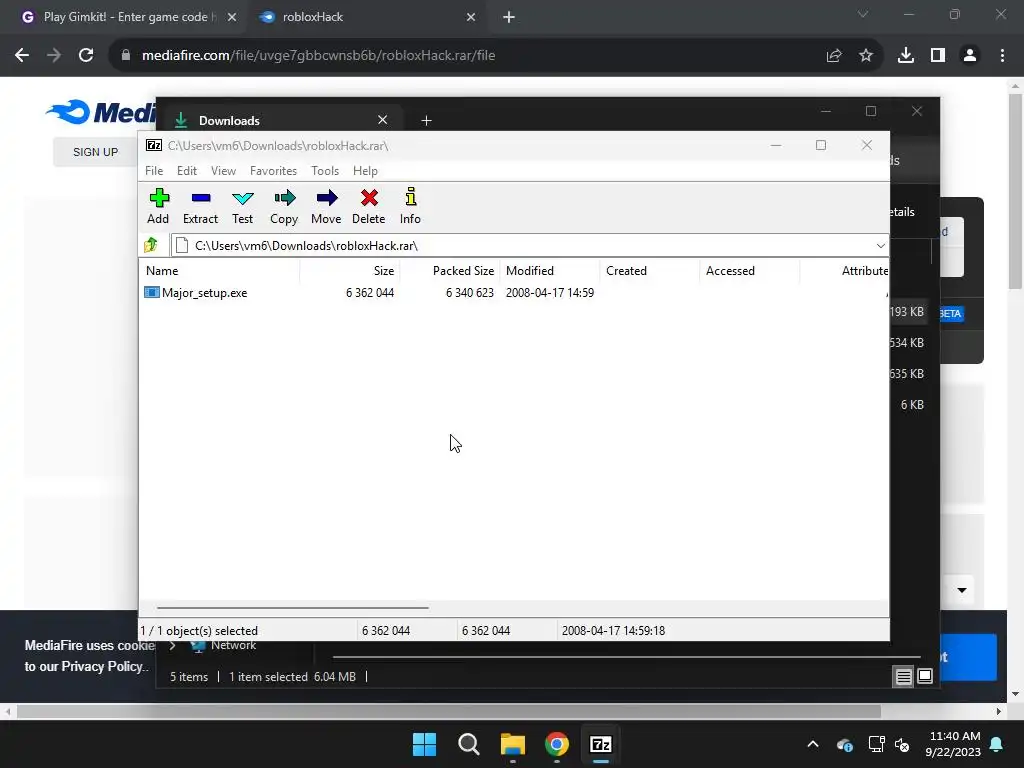Close the robloxHack browser tab
This screenshot has width=1024, height=768.
click(x=471, y=17)
